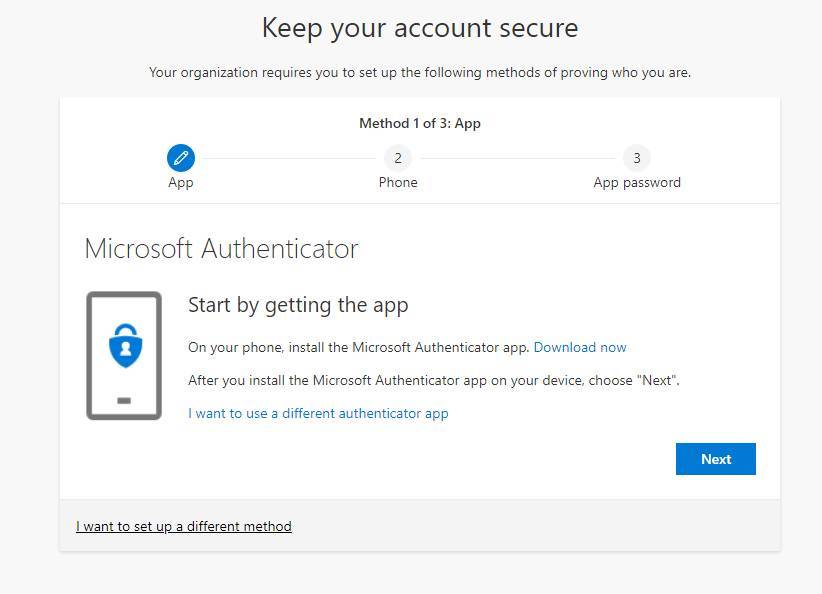822x594 pixels.
Task: Click the Start by getting the app heading
Action: pos(298,305)
